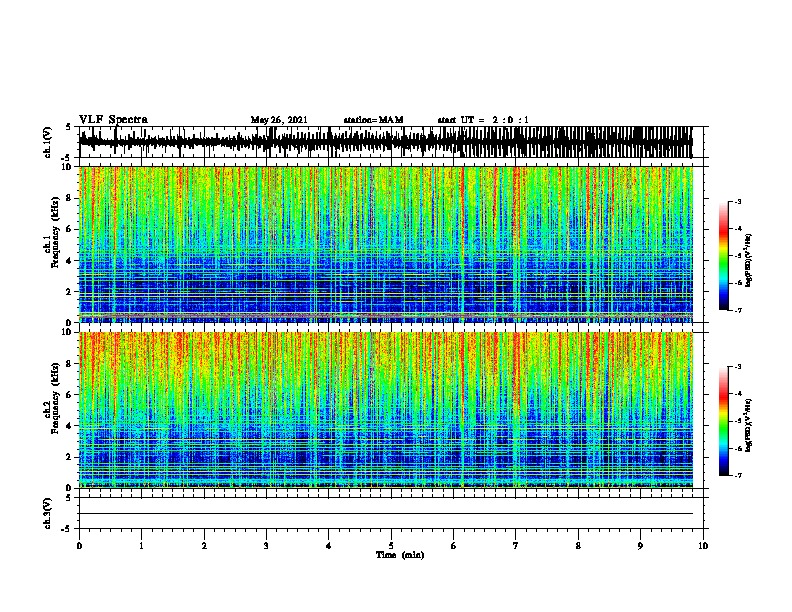
Task: Select the "start UT = 2 : 0 : 1" text
Action: [x=483, y=120]
